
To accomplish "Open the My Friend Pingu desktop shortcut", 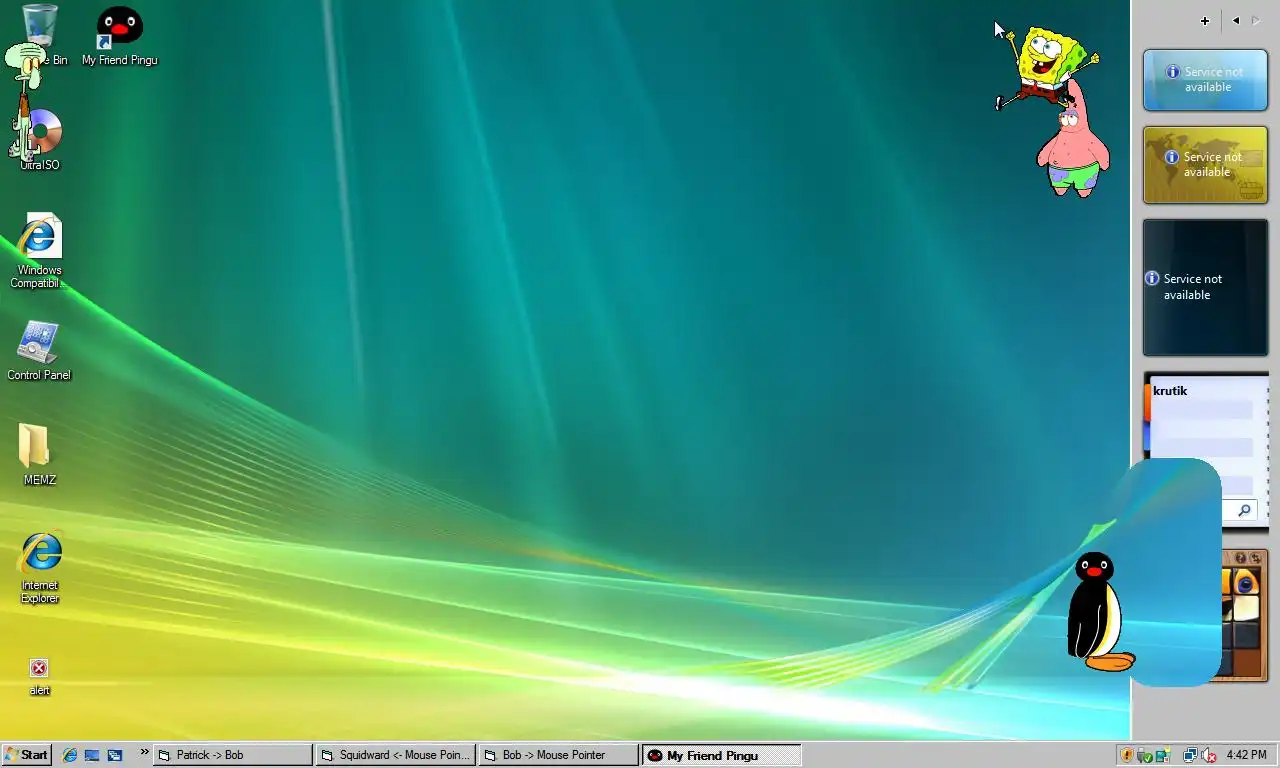I will (x=119, y=37).
